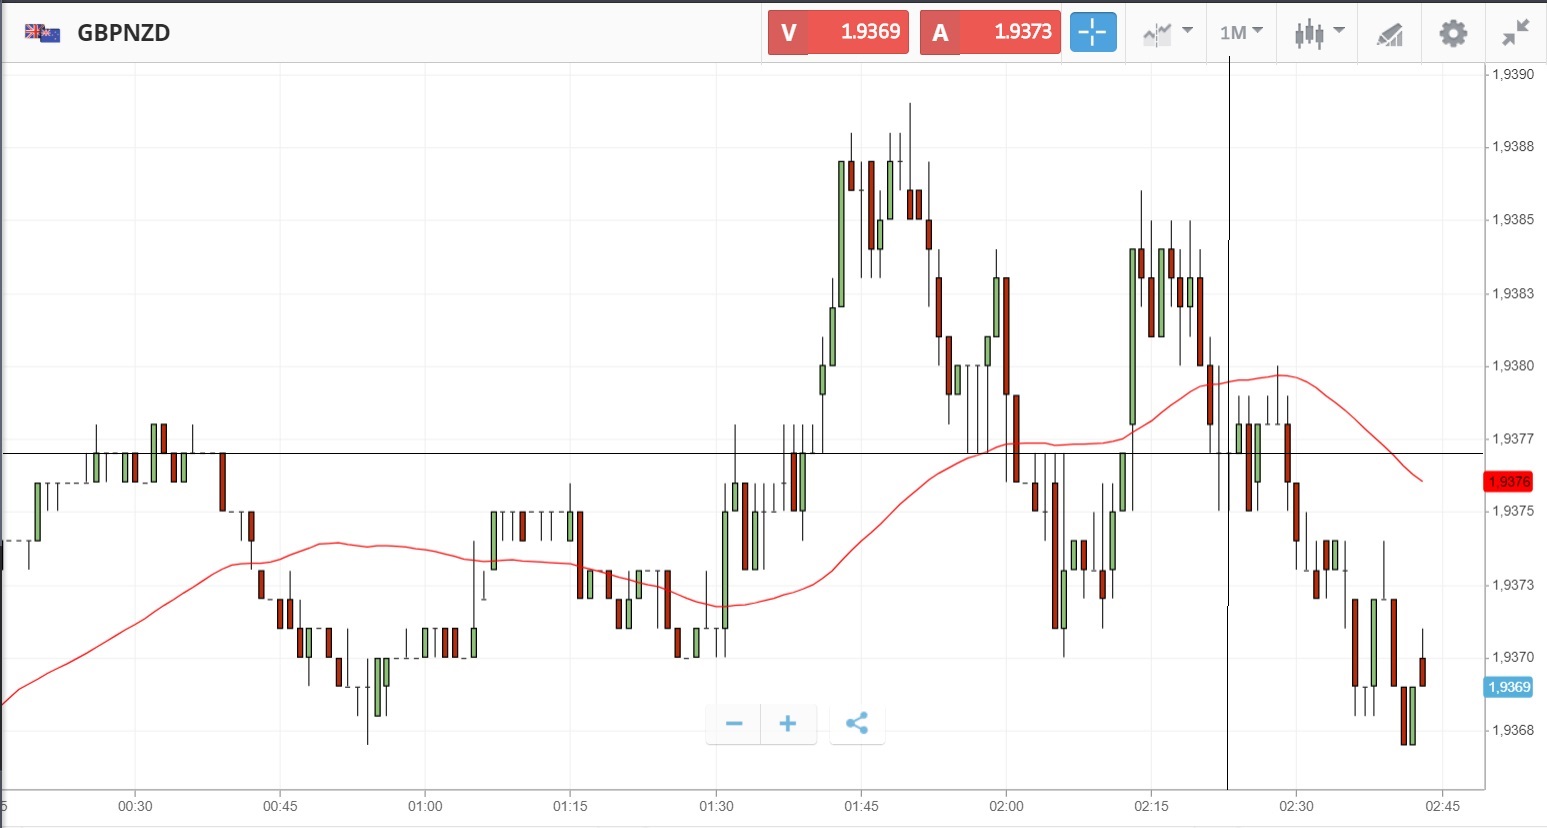Click the buy button showing 1.9373
Viewport: 1547px width, 828px height.
coord(990,32)
